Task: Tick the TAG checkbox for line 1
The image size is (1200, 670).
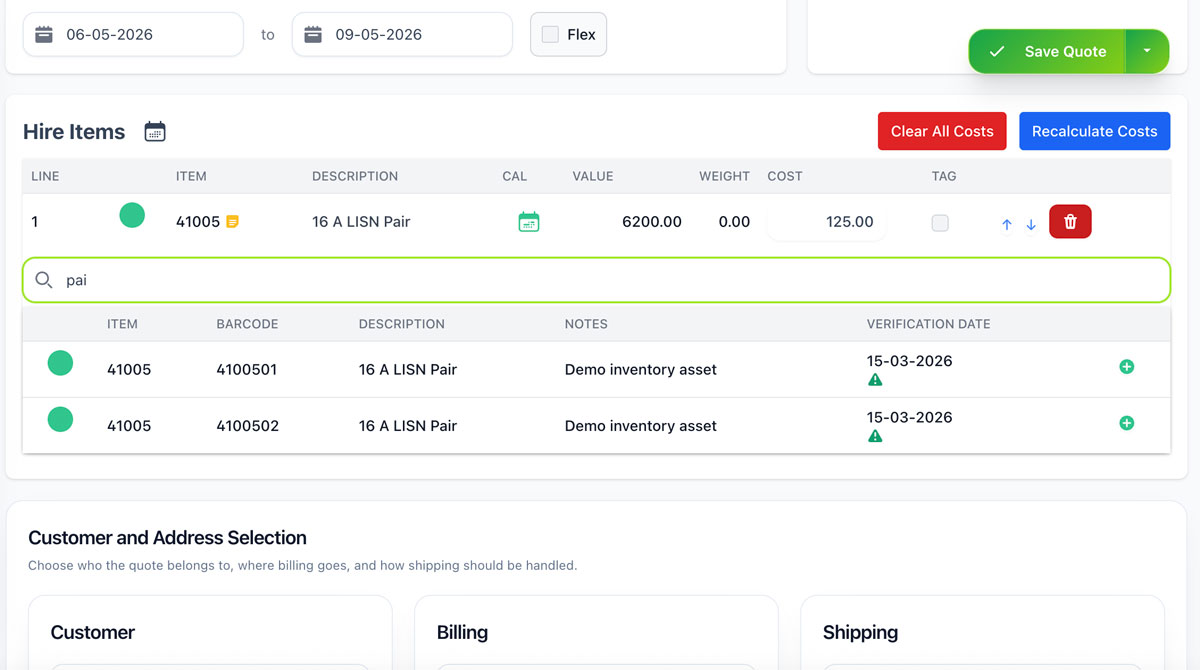Action: (x=940, y=223)
